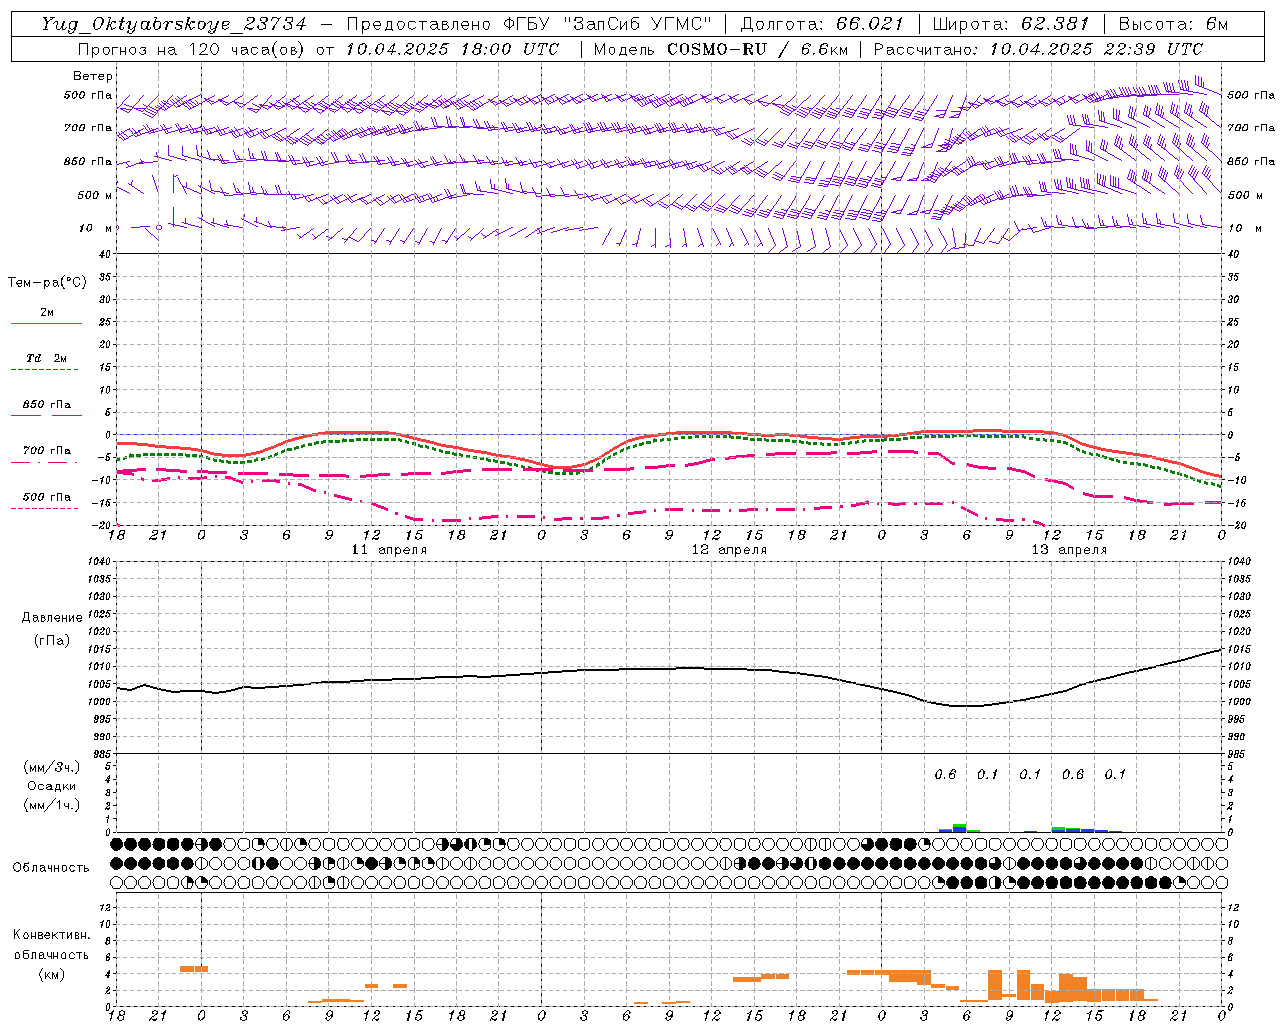Click the line sample under 2м legend
Viewport: 1280px width, 1024px height.
tap(46, 324)
